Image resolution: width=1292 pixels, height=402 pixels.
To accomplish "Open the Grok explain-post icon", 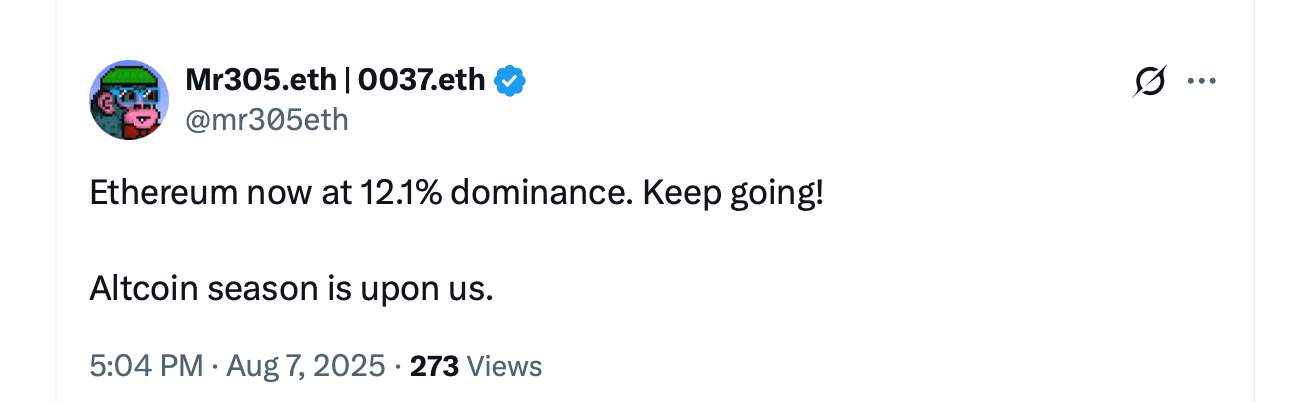I will [x=1150, y=81].
